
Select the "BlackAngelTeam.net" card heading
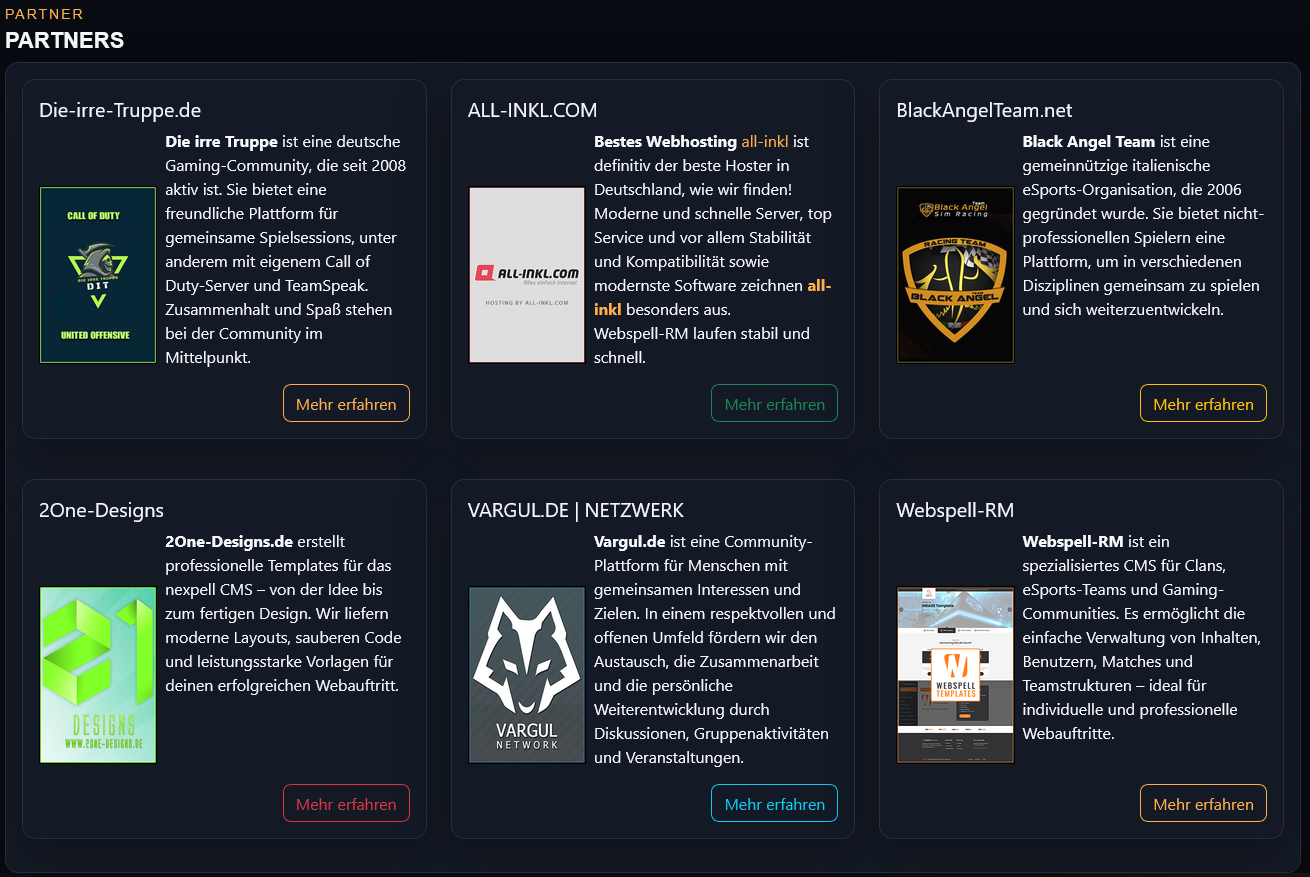coord(984,110)
